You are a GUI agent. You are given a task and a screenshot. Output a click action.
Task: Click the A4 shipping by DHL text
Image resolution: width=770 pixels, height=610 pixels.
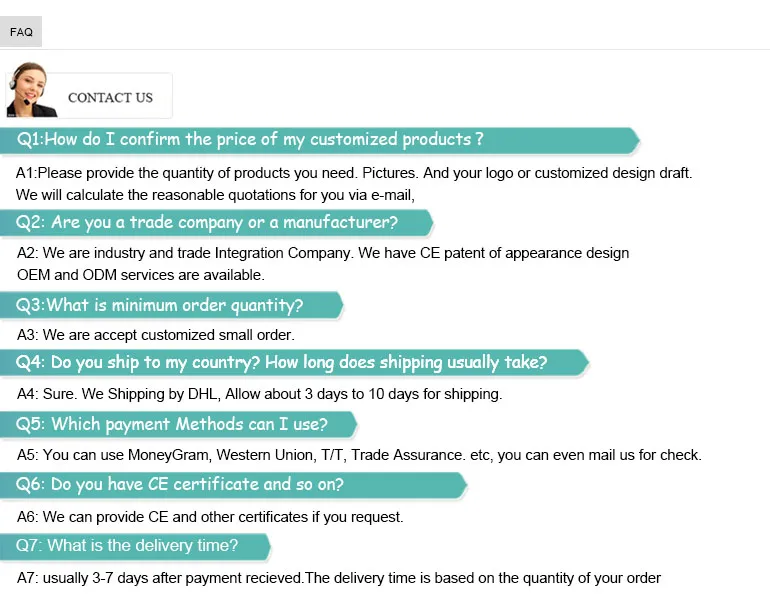pos(259,394)
